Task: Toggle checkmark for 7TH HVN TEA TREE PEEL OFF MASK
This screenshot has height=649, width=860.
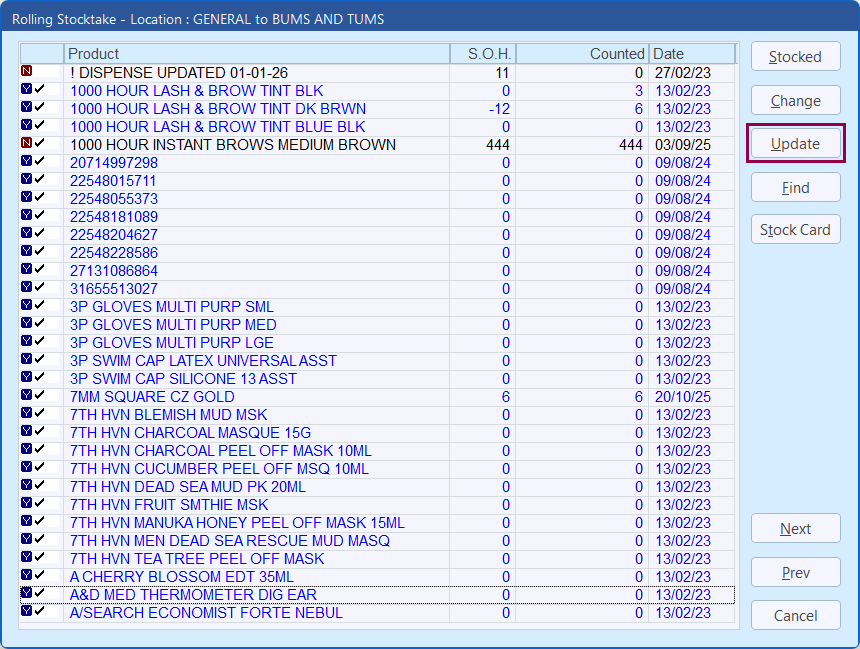Action: click(x=40, y=558)
